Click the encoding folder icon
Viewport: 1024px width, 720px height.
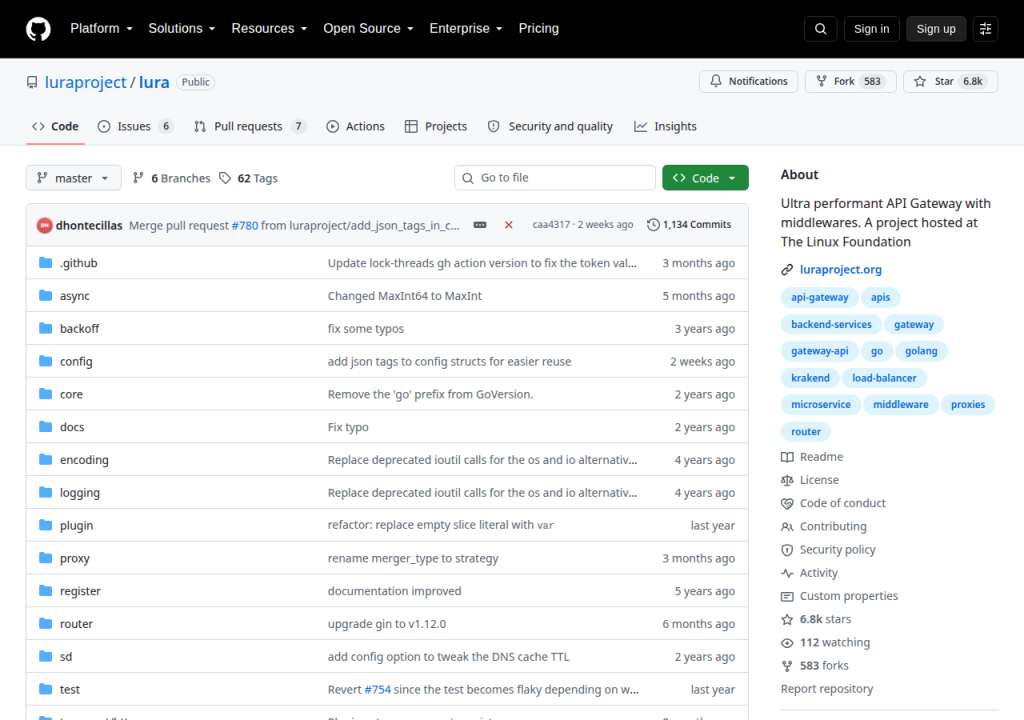[x=46, y=459]
